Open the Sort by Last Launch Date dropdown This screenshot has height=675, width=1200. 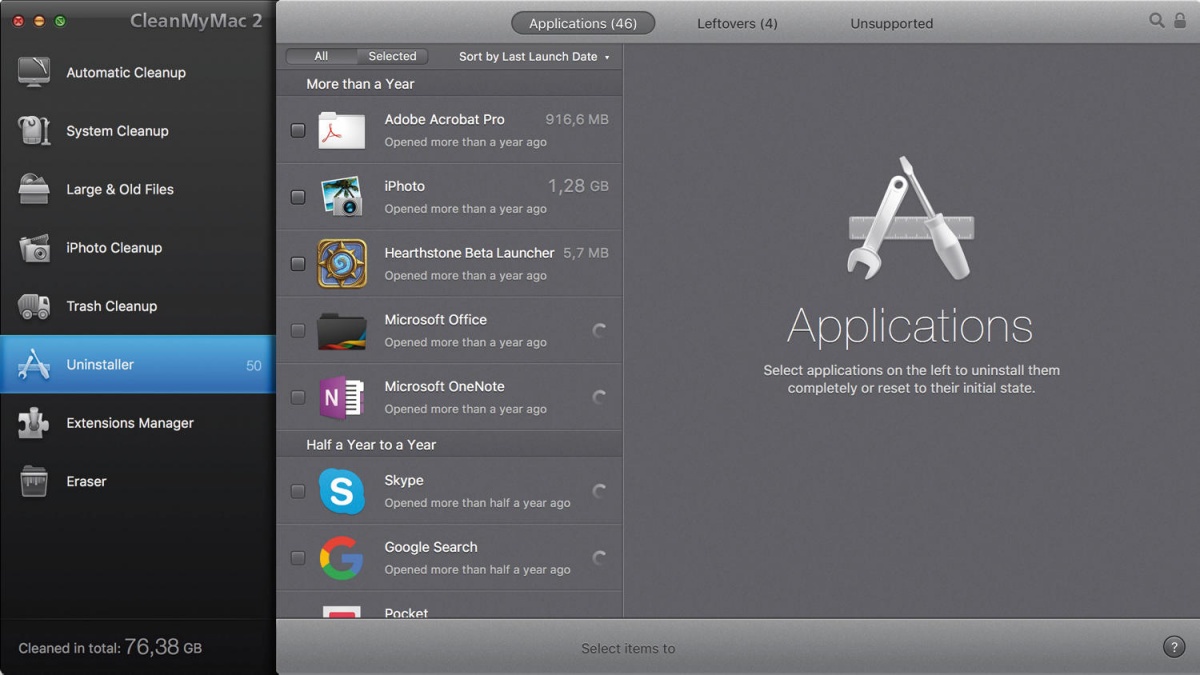click(534, 57)
